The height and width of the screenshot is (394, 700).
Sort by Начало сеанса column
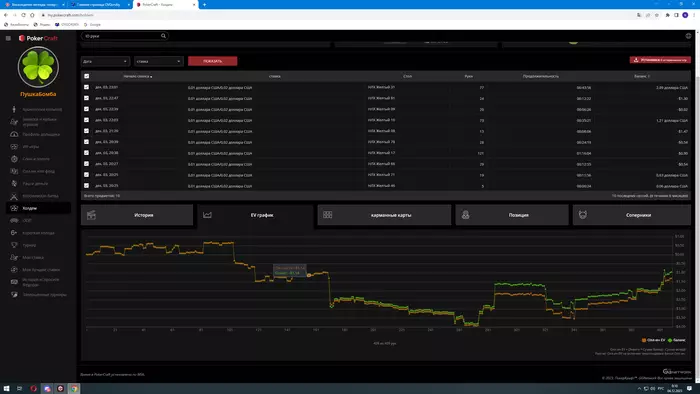point(138,76)
